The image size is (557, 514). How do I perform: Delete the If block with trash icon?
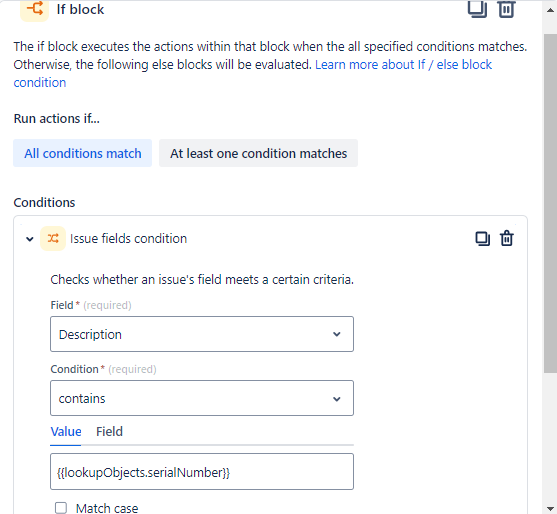506,9
